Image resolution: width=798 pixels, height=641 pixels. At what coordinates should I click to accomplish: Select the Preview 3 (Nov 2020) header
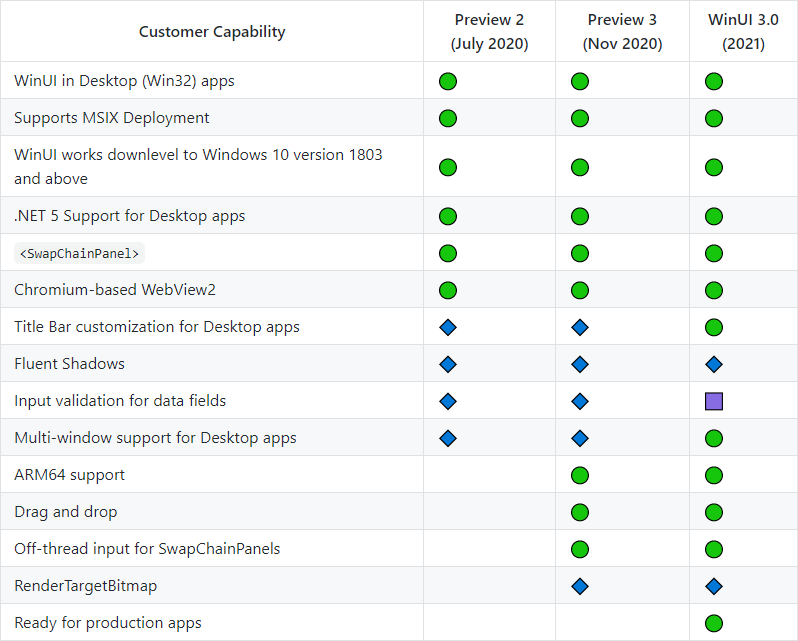click(x=622, y=32)
